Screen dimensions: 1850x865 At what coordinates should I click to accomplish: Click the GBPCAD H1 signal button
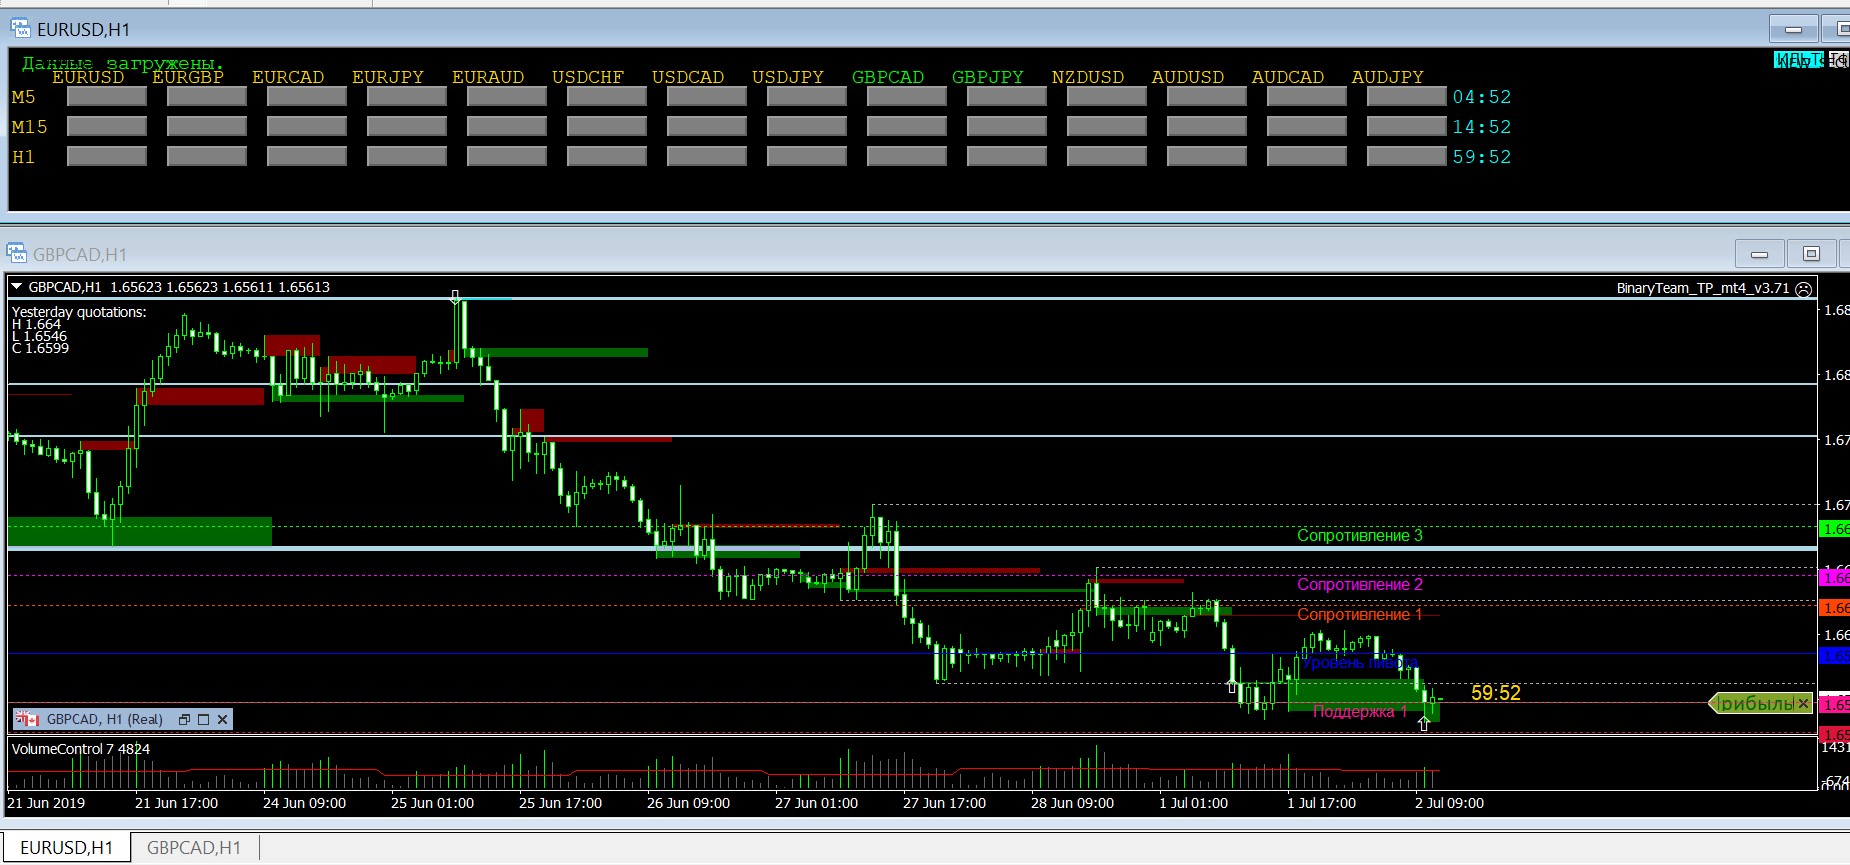(x=907, y=157)
